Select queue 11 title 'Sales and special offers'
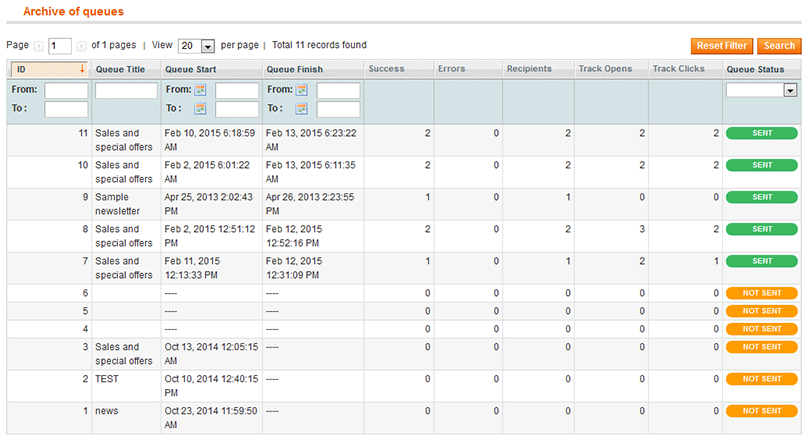Screen dimensions: 811x442 click(126, 140)
